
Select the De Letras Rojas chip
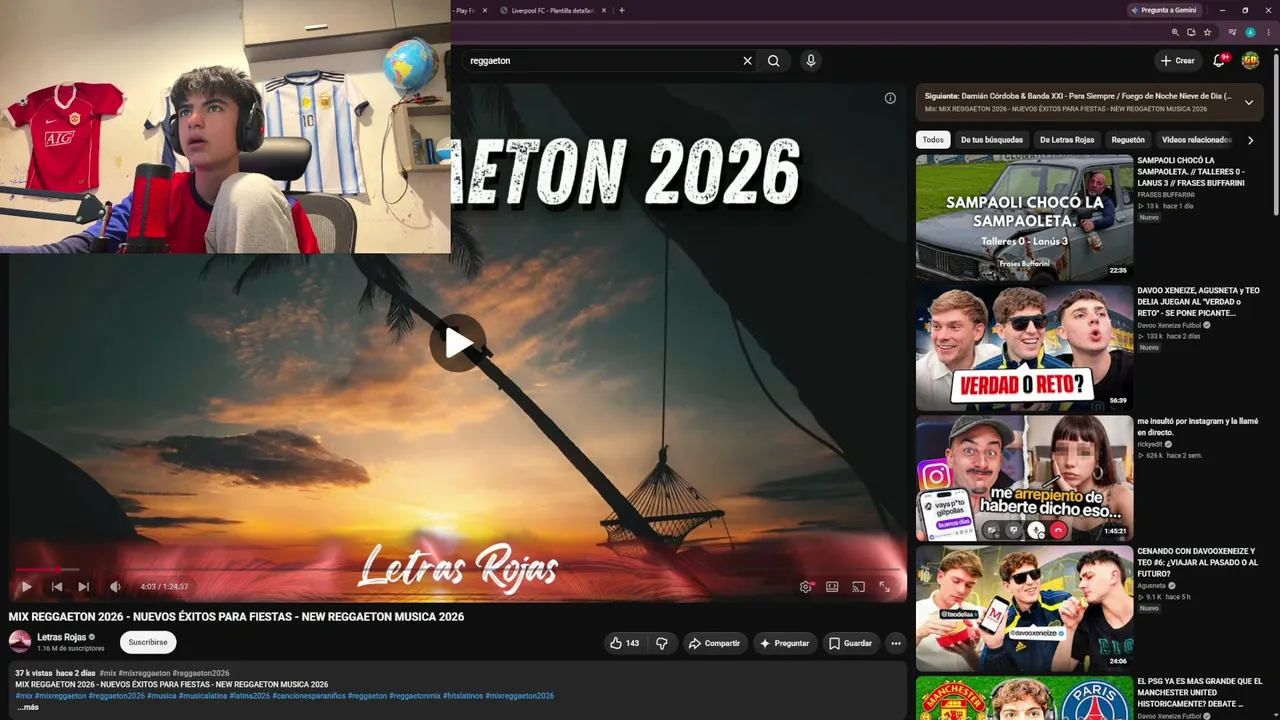pos(1067,140)
